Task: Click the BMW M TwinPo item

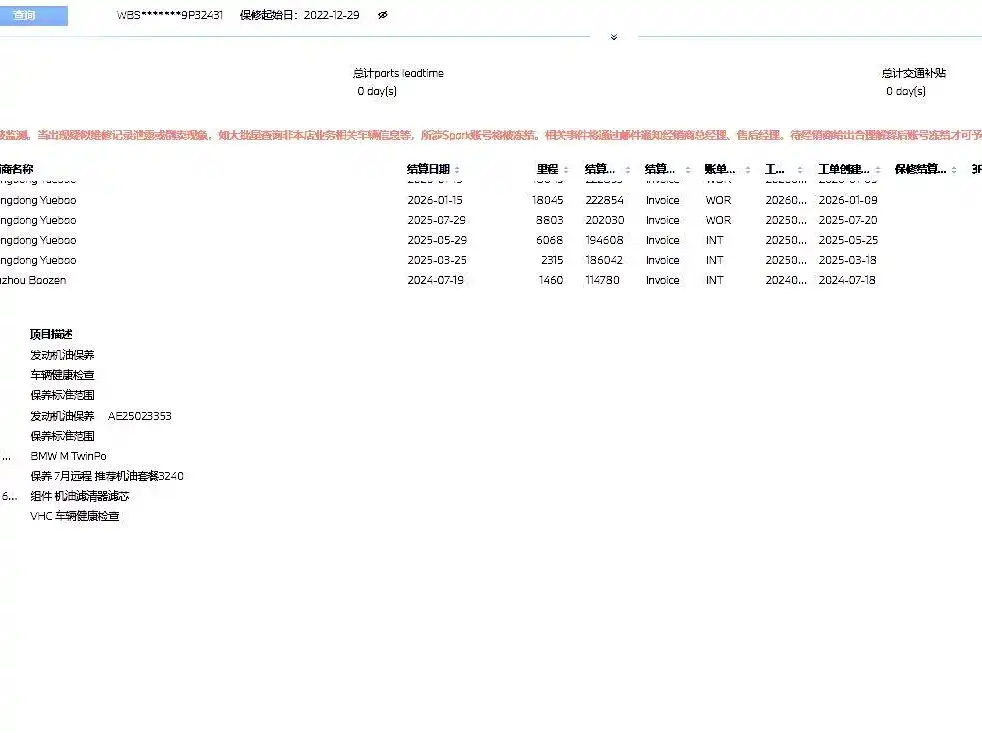Action: pos(68,456)
